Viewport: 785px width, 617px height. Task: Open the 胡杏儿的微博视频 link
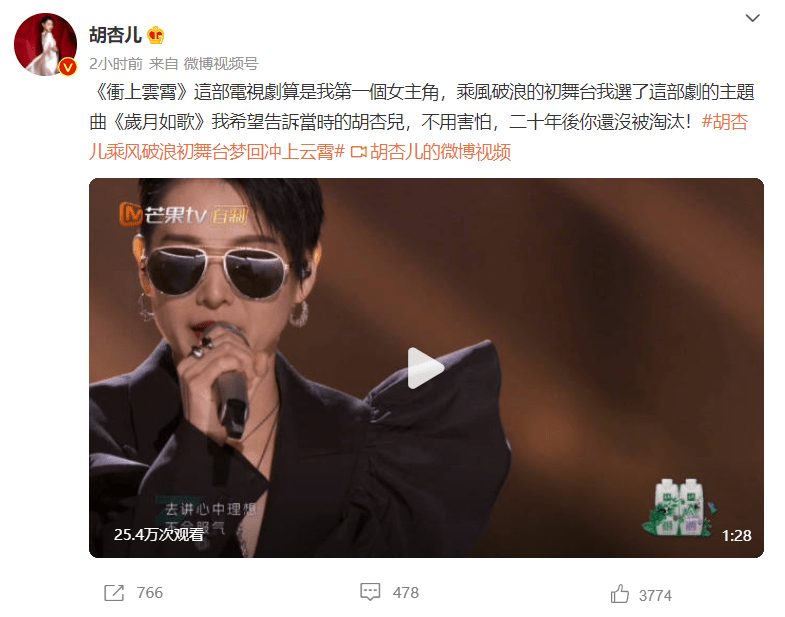441,152
